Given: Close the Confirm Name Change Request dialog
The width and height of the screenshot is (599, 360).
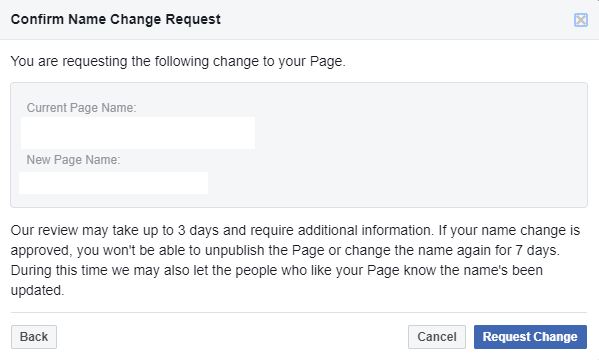Looking at the screenshot, I should tap(581, 20).
